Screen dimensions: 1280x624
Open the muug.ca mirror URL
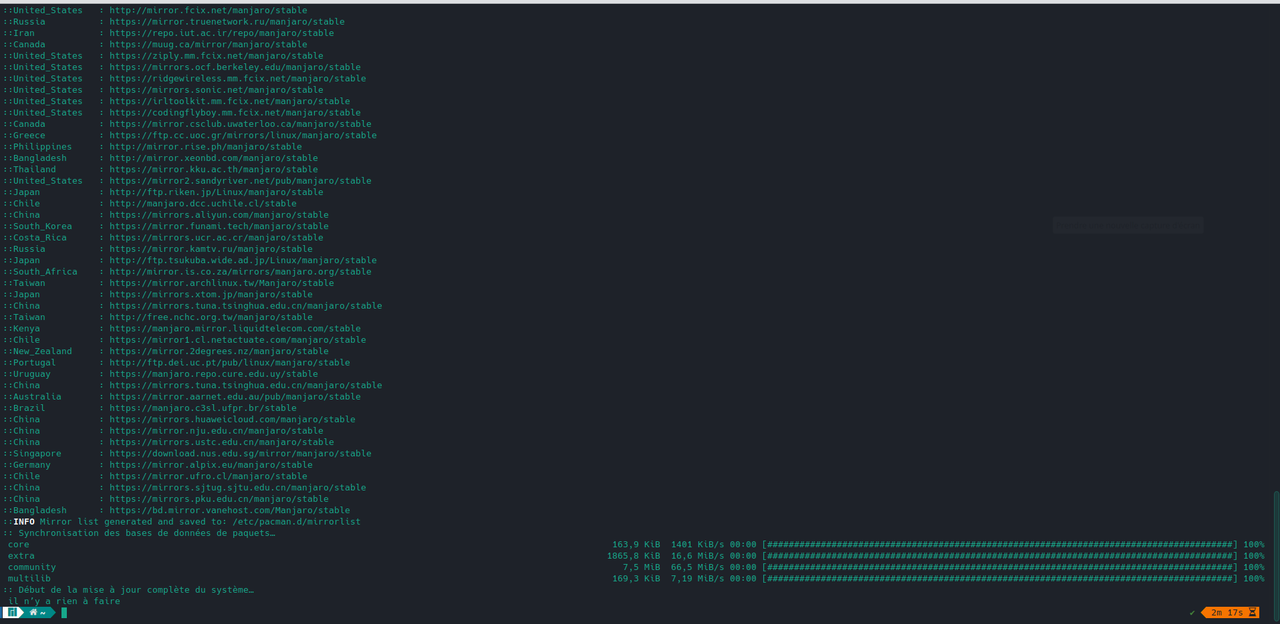pos(208,44)
